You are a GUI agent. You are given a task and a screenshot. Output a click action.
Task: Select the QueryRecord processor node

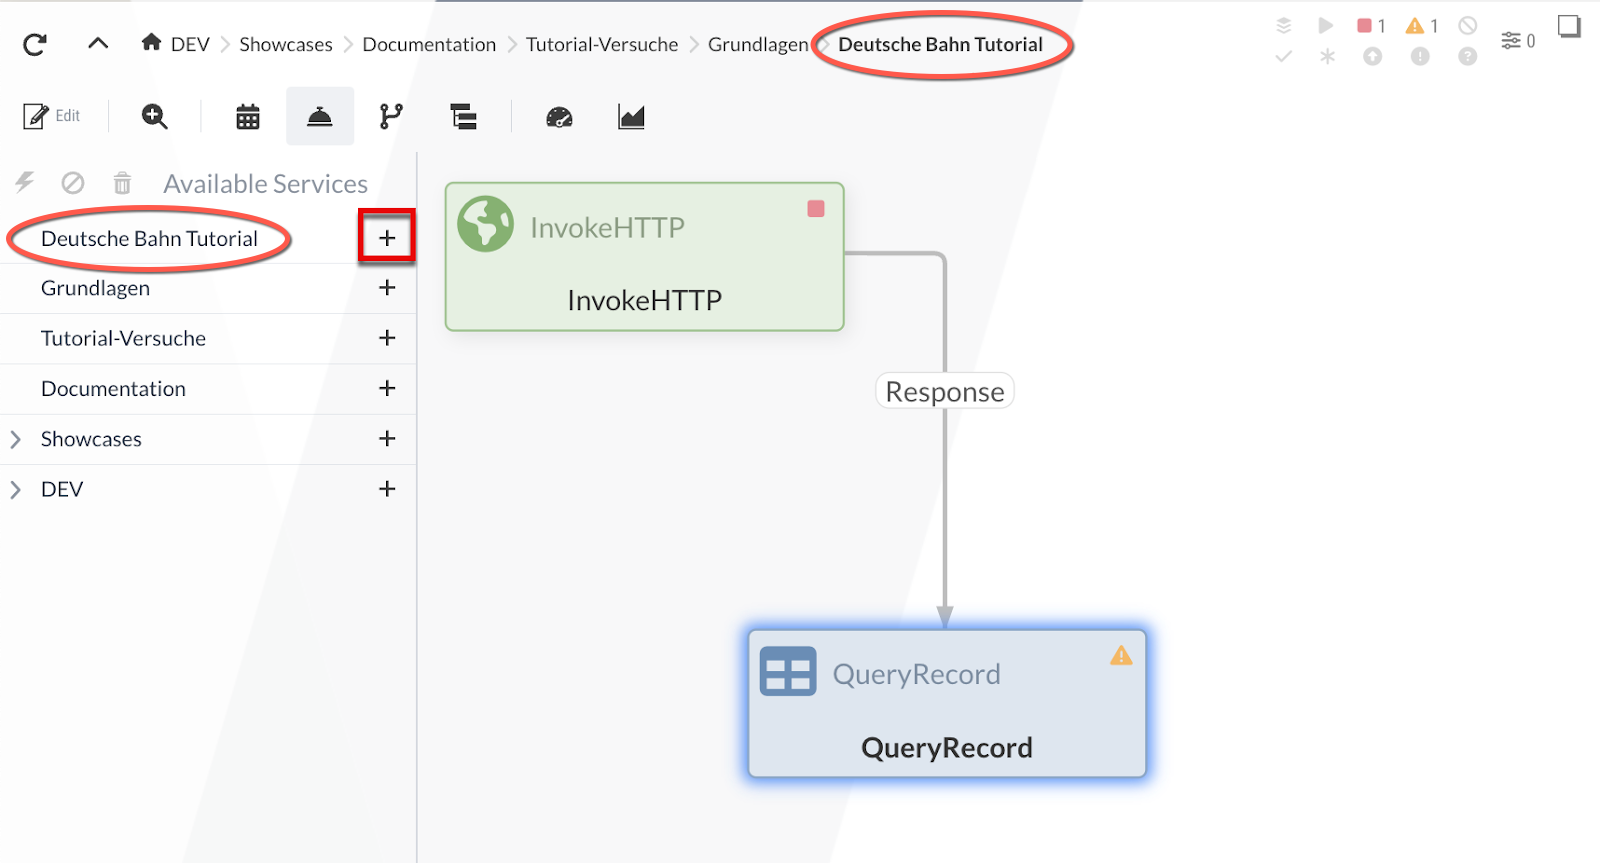click(x=946, y=703)
